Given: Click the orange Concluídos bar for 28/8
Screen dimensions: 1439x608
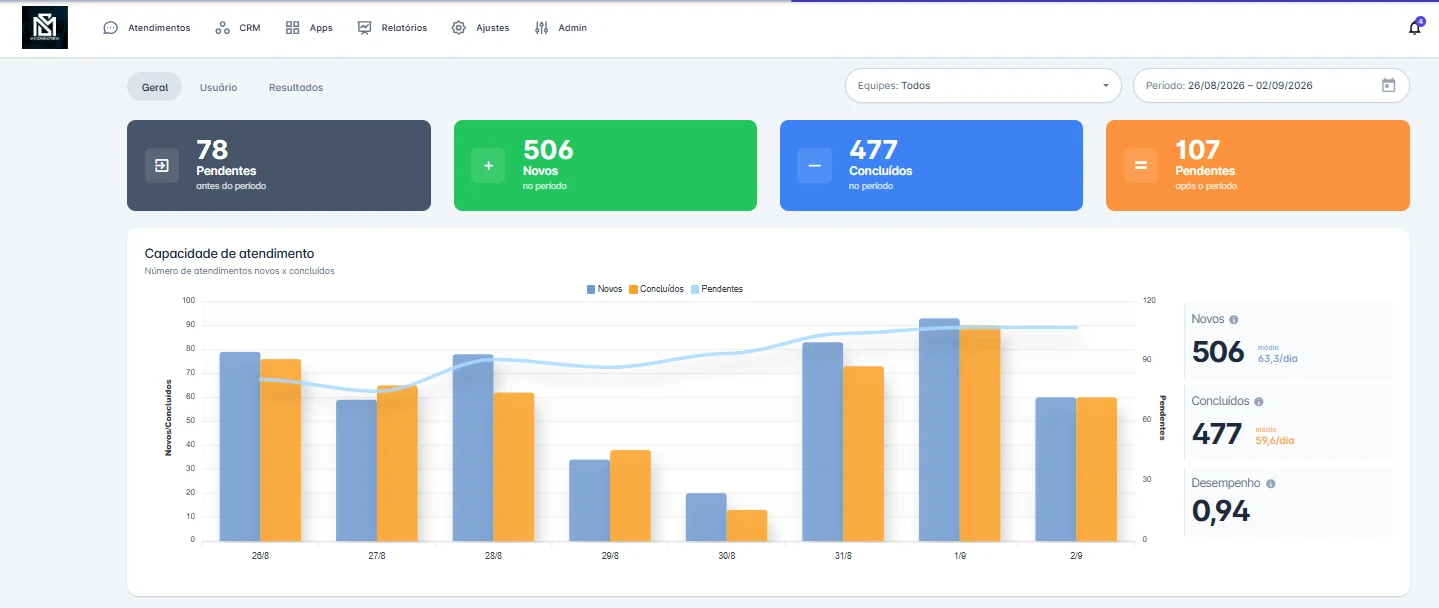Looking at the screenshot, I should click(x=513, y=467).
